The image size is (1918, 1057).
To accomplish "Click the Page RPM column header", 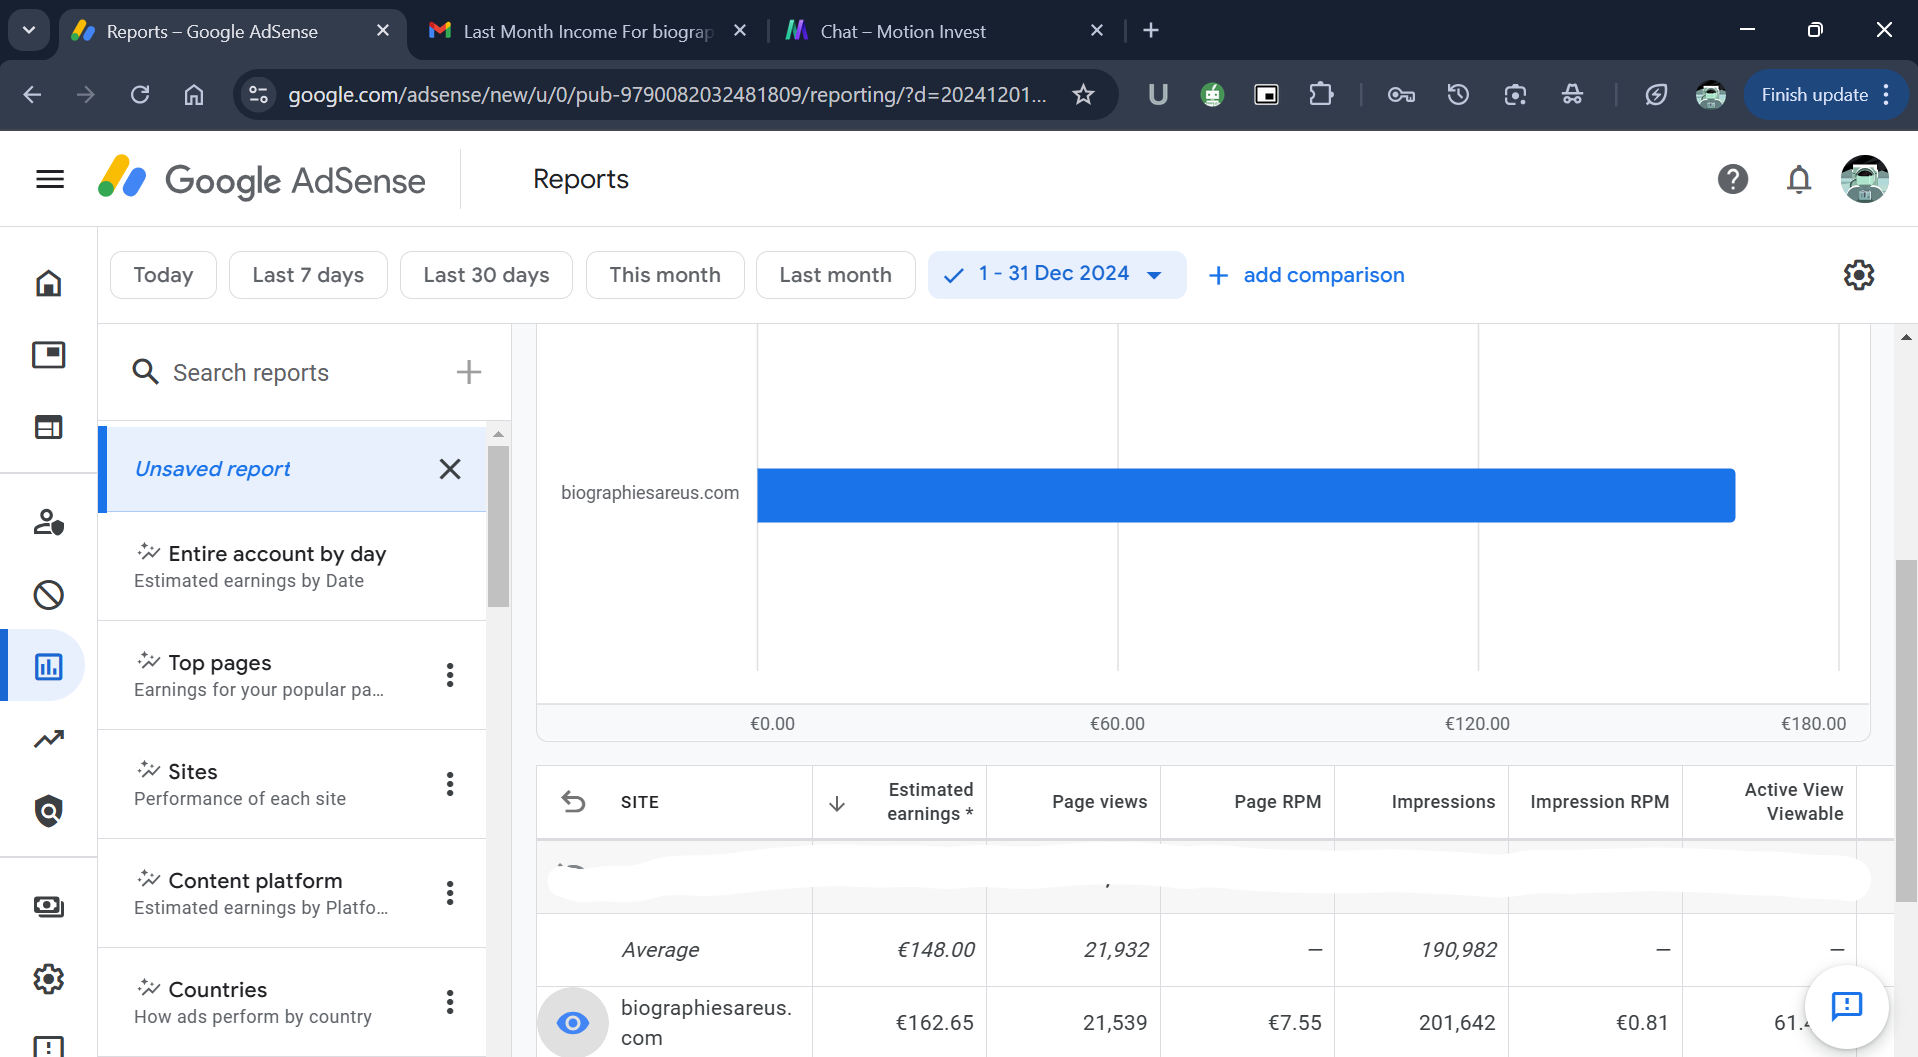I will pos(1277,802).
